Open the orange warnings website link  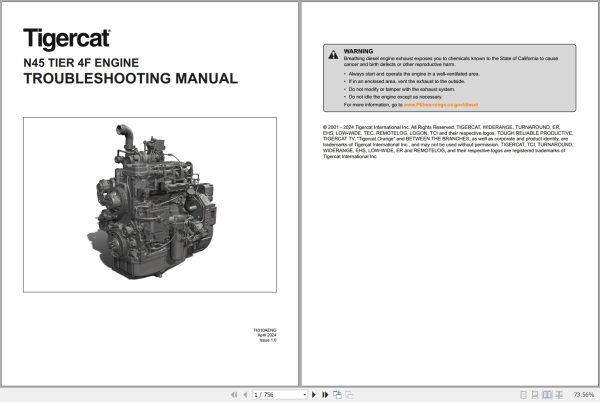(x=441, y=104)
